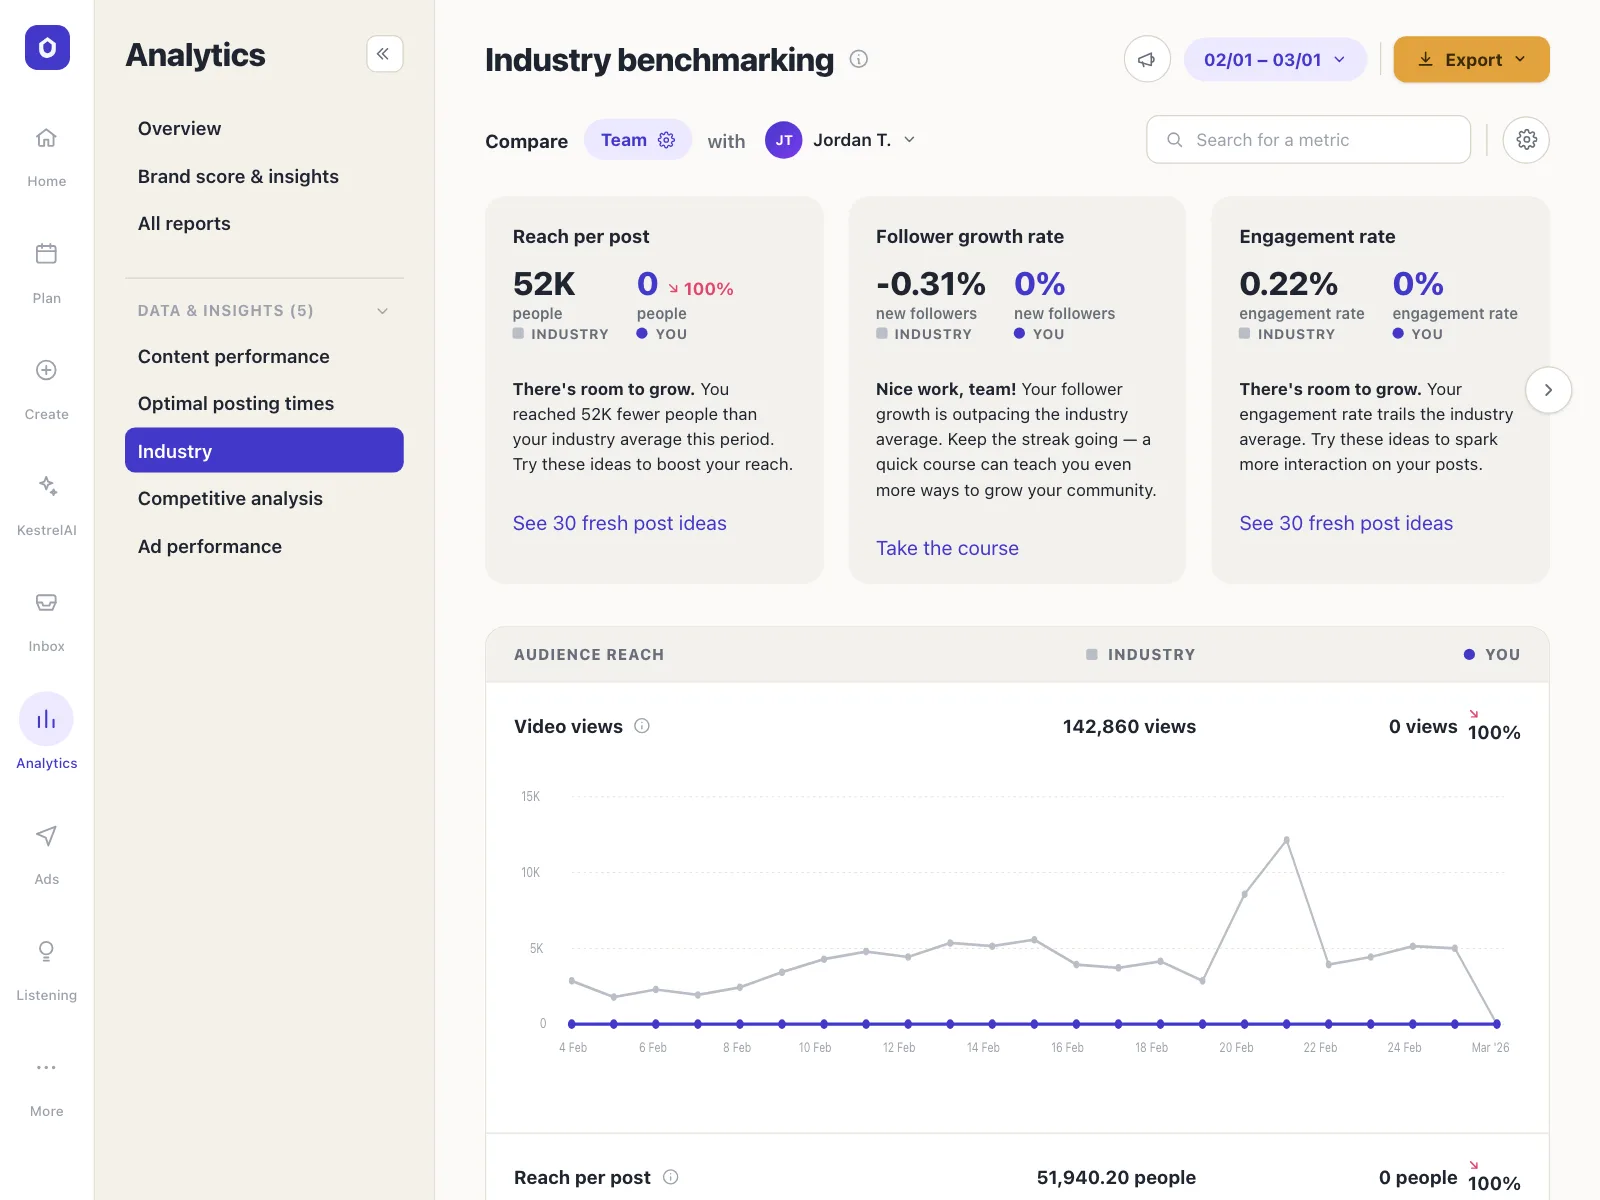This screenshot has width=1600, height=1200.
Task: Collapse the Data & Insights section
Action: (x=383, y=311)
